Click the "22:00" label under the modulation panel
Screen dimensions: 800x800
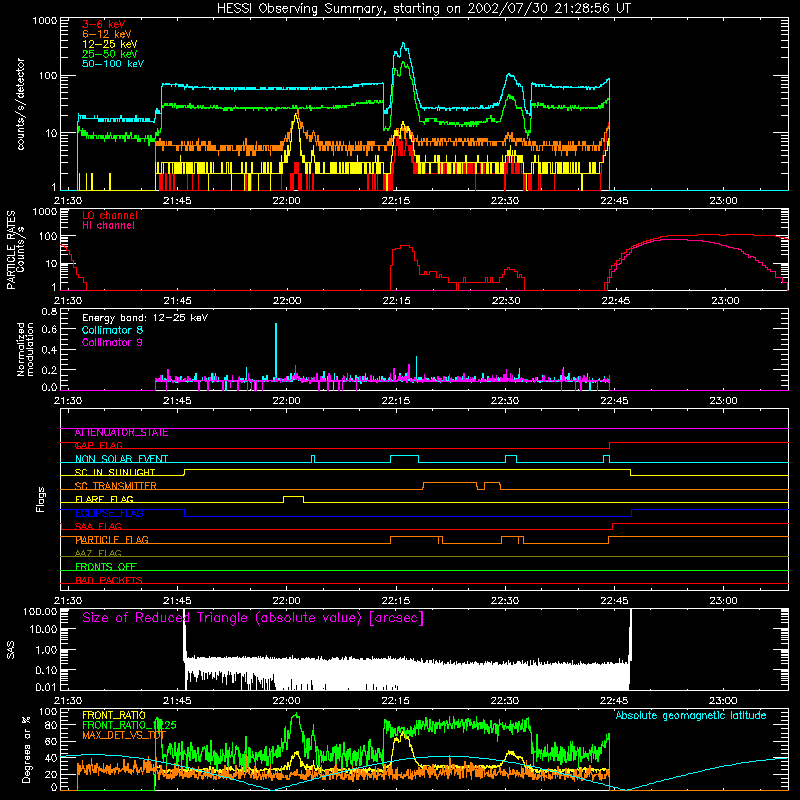(286, 401)
